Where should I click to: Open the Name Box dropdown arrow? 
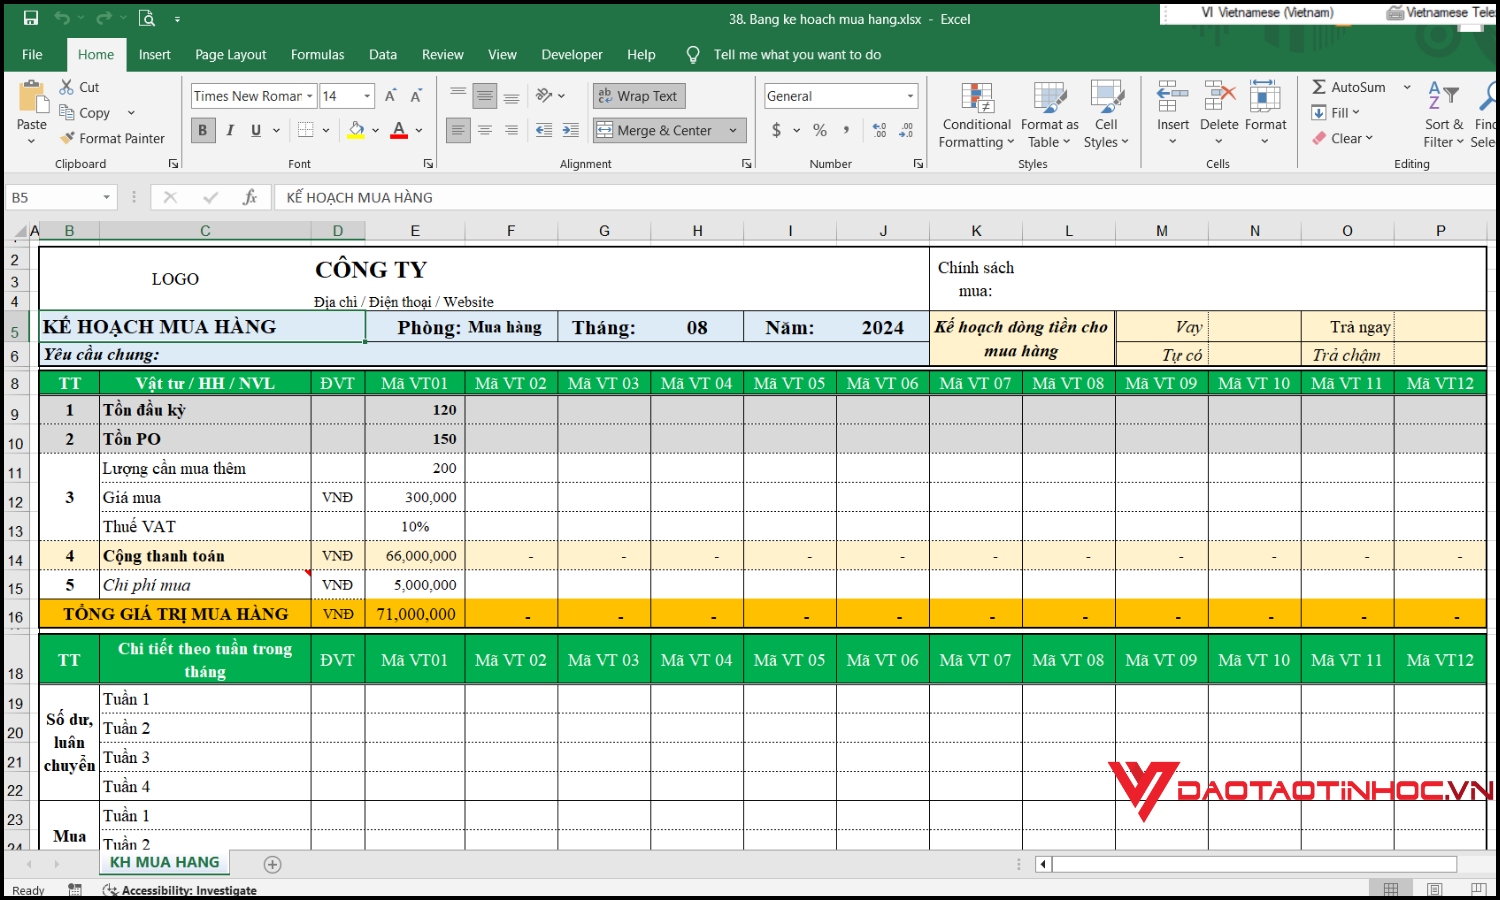(x=106, y=197)
